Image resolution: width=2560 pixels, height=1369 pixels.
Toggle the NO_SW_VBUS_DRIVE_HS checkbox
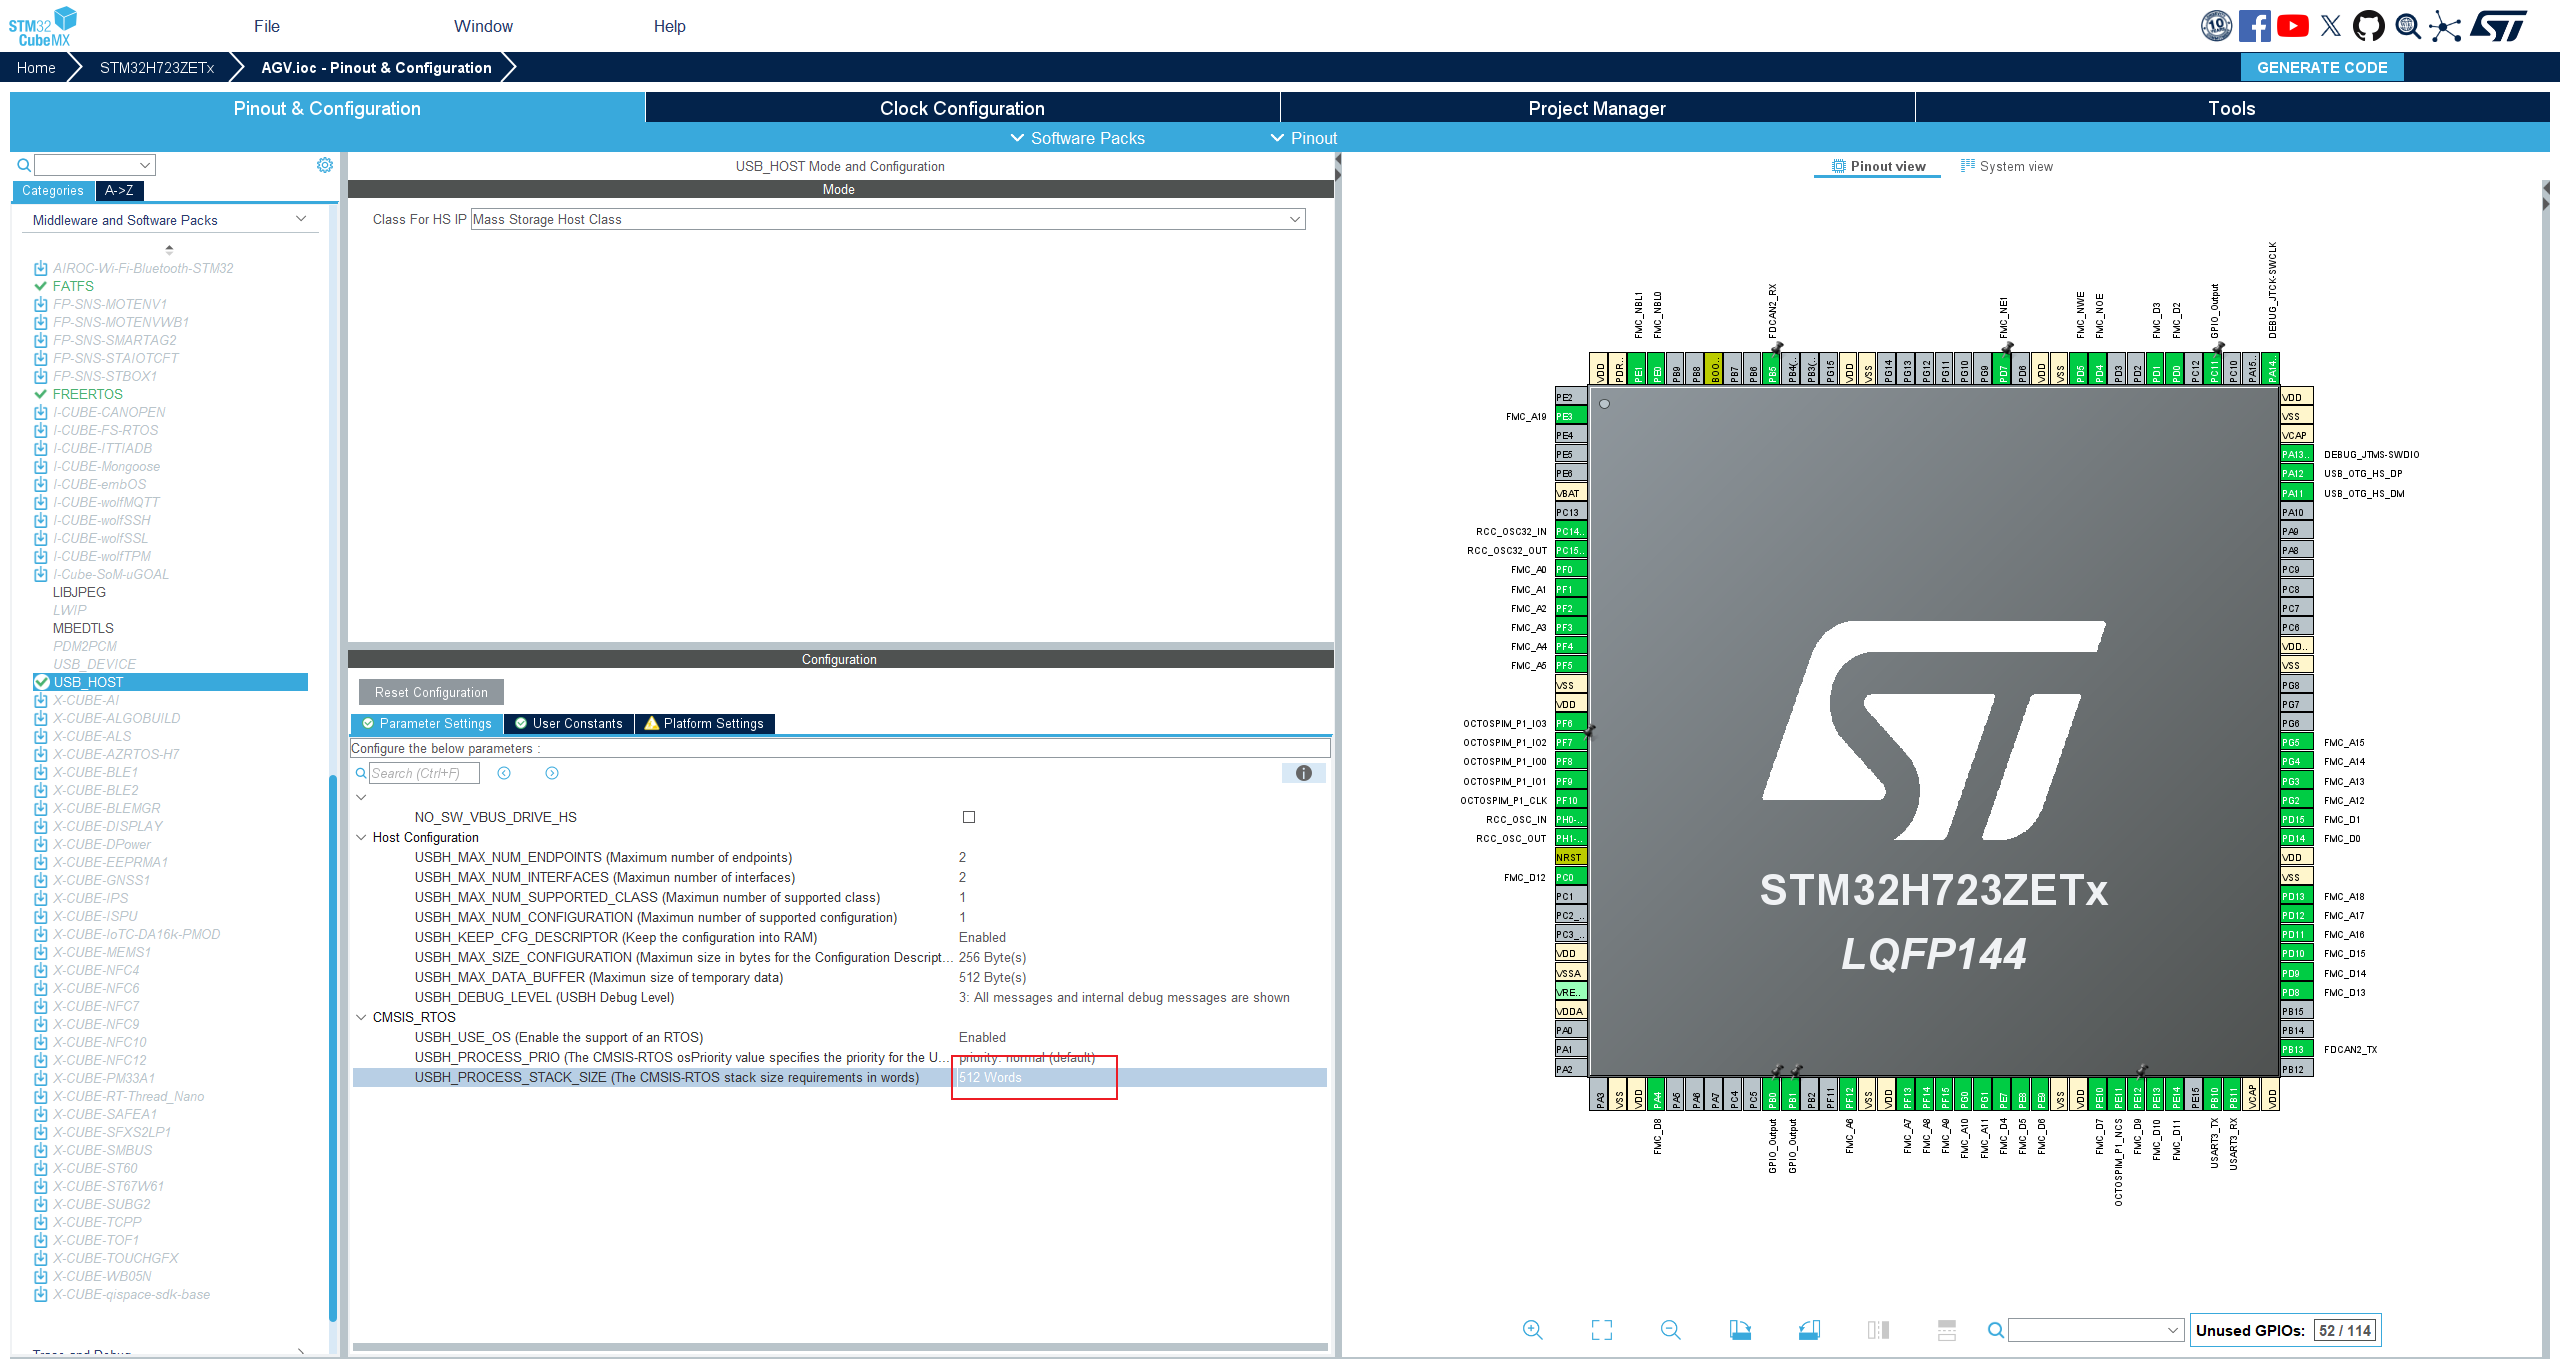pos(968,817)
